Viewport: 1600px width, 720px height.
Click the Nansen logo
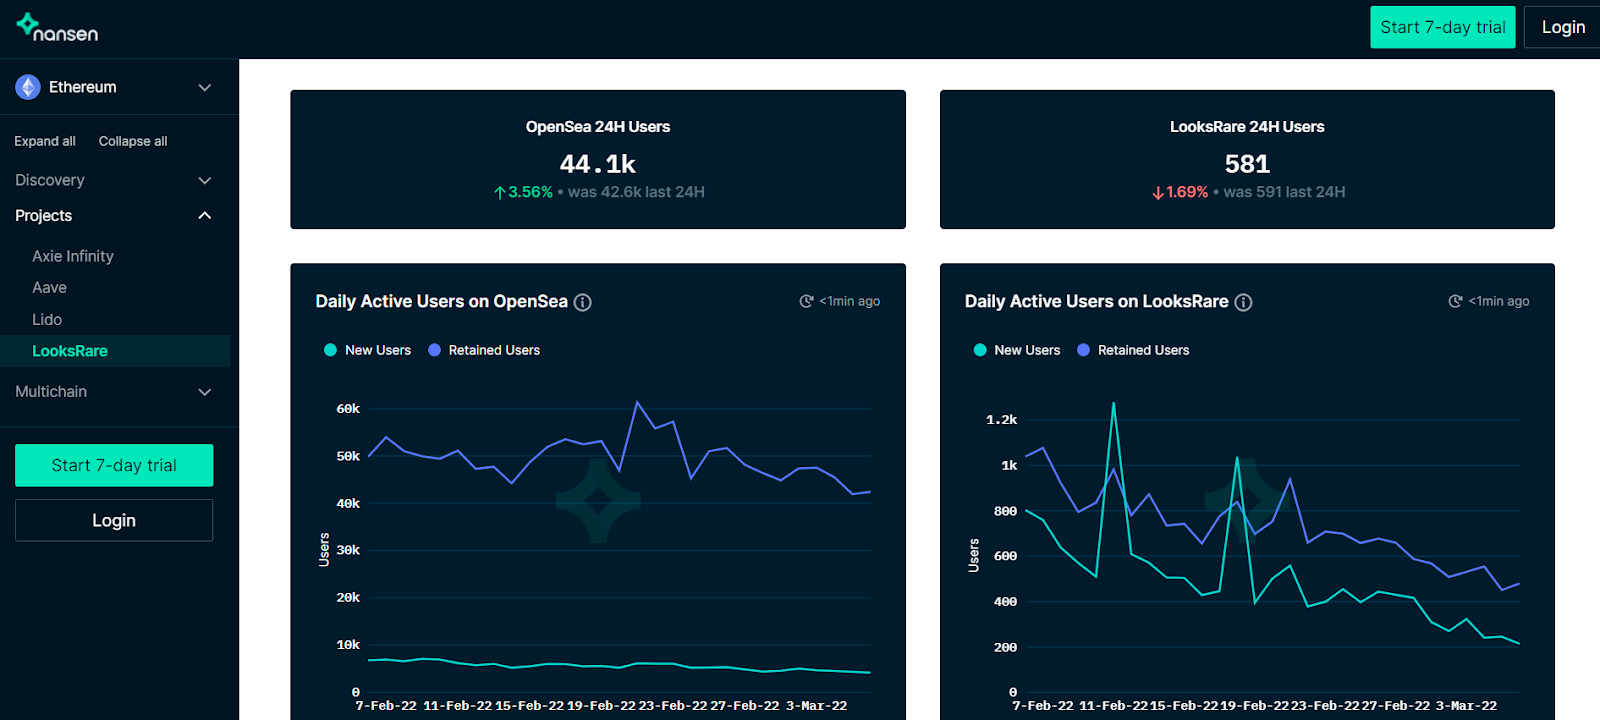point(57,27)
